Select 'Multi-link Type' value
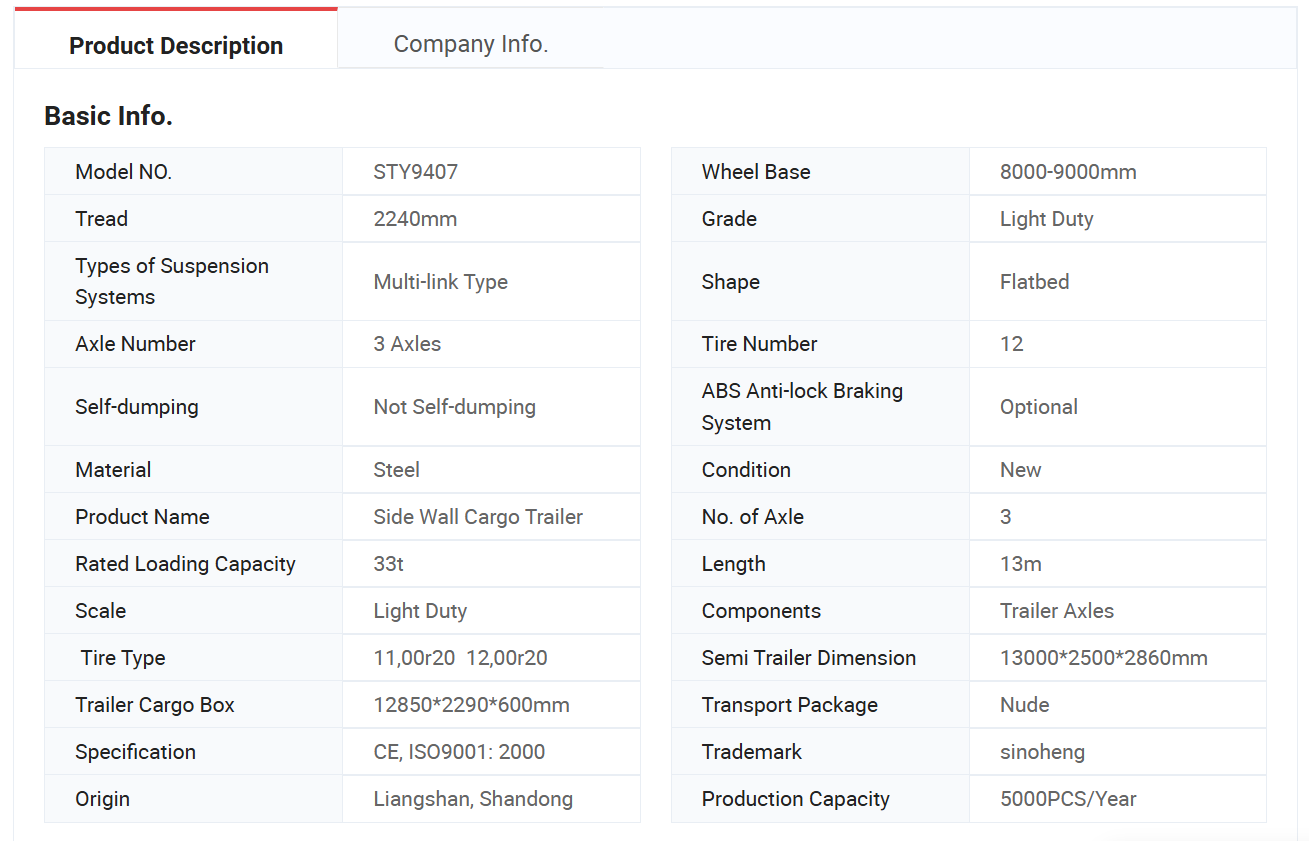1309x841 pixels. pos(441,282)
